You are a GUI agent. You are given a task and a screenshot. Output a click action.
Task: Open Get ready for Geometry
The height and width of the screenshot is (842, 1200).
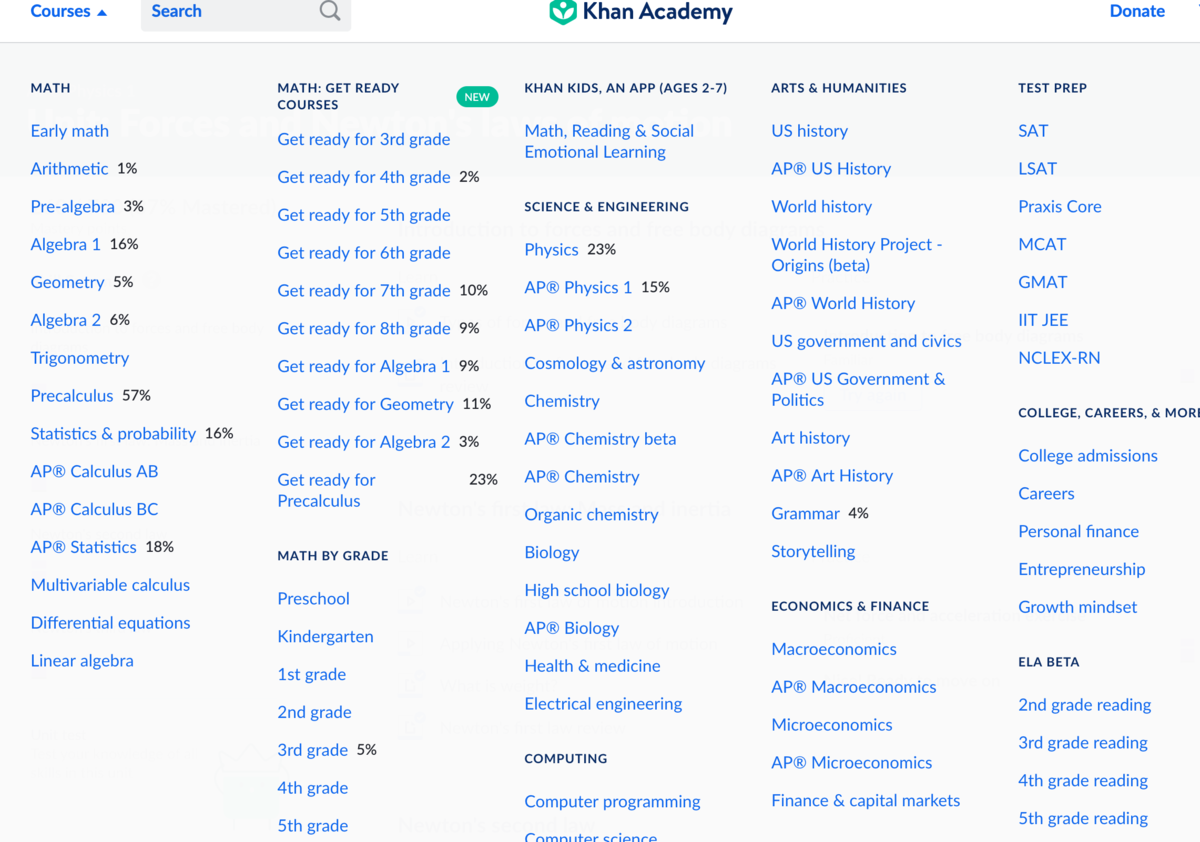pos(366,404)
